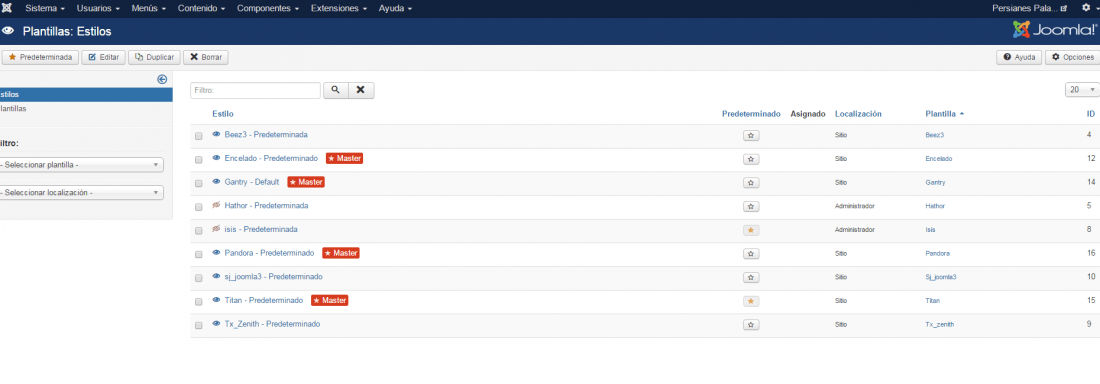
Task: Click the Joomla logo icon in the top bar
Action: (7, 8)
